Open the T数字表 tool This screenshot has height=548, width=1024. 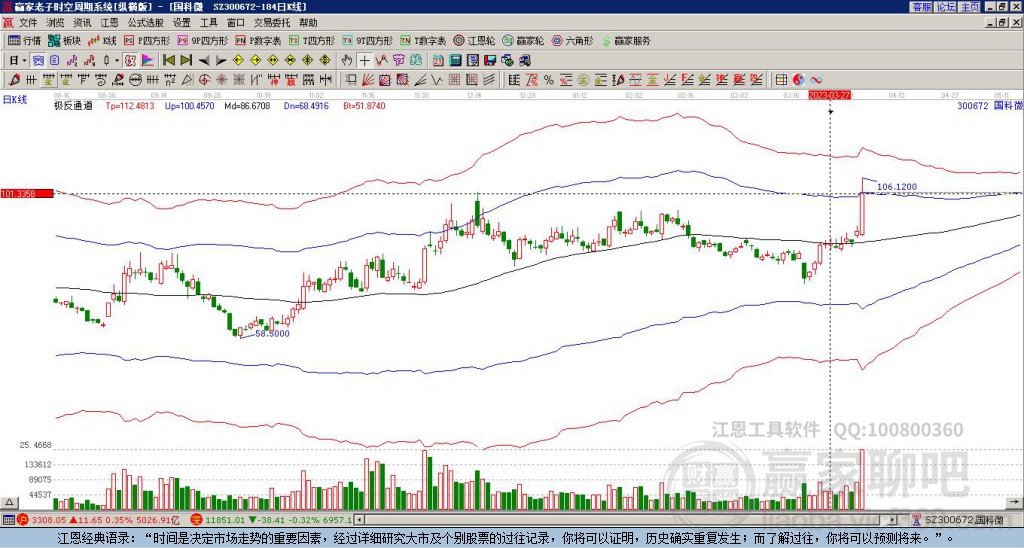pos(423,40)
